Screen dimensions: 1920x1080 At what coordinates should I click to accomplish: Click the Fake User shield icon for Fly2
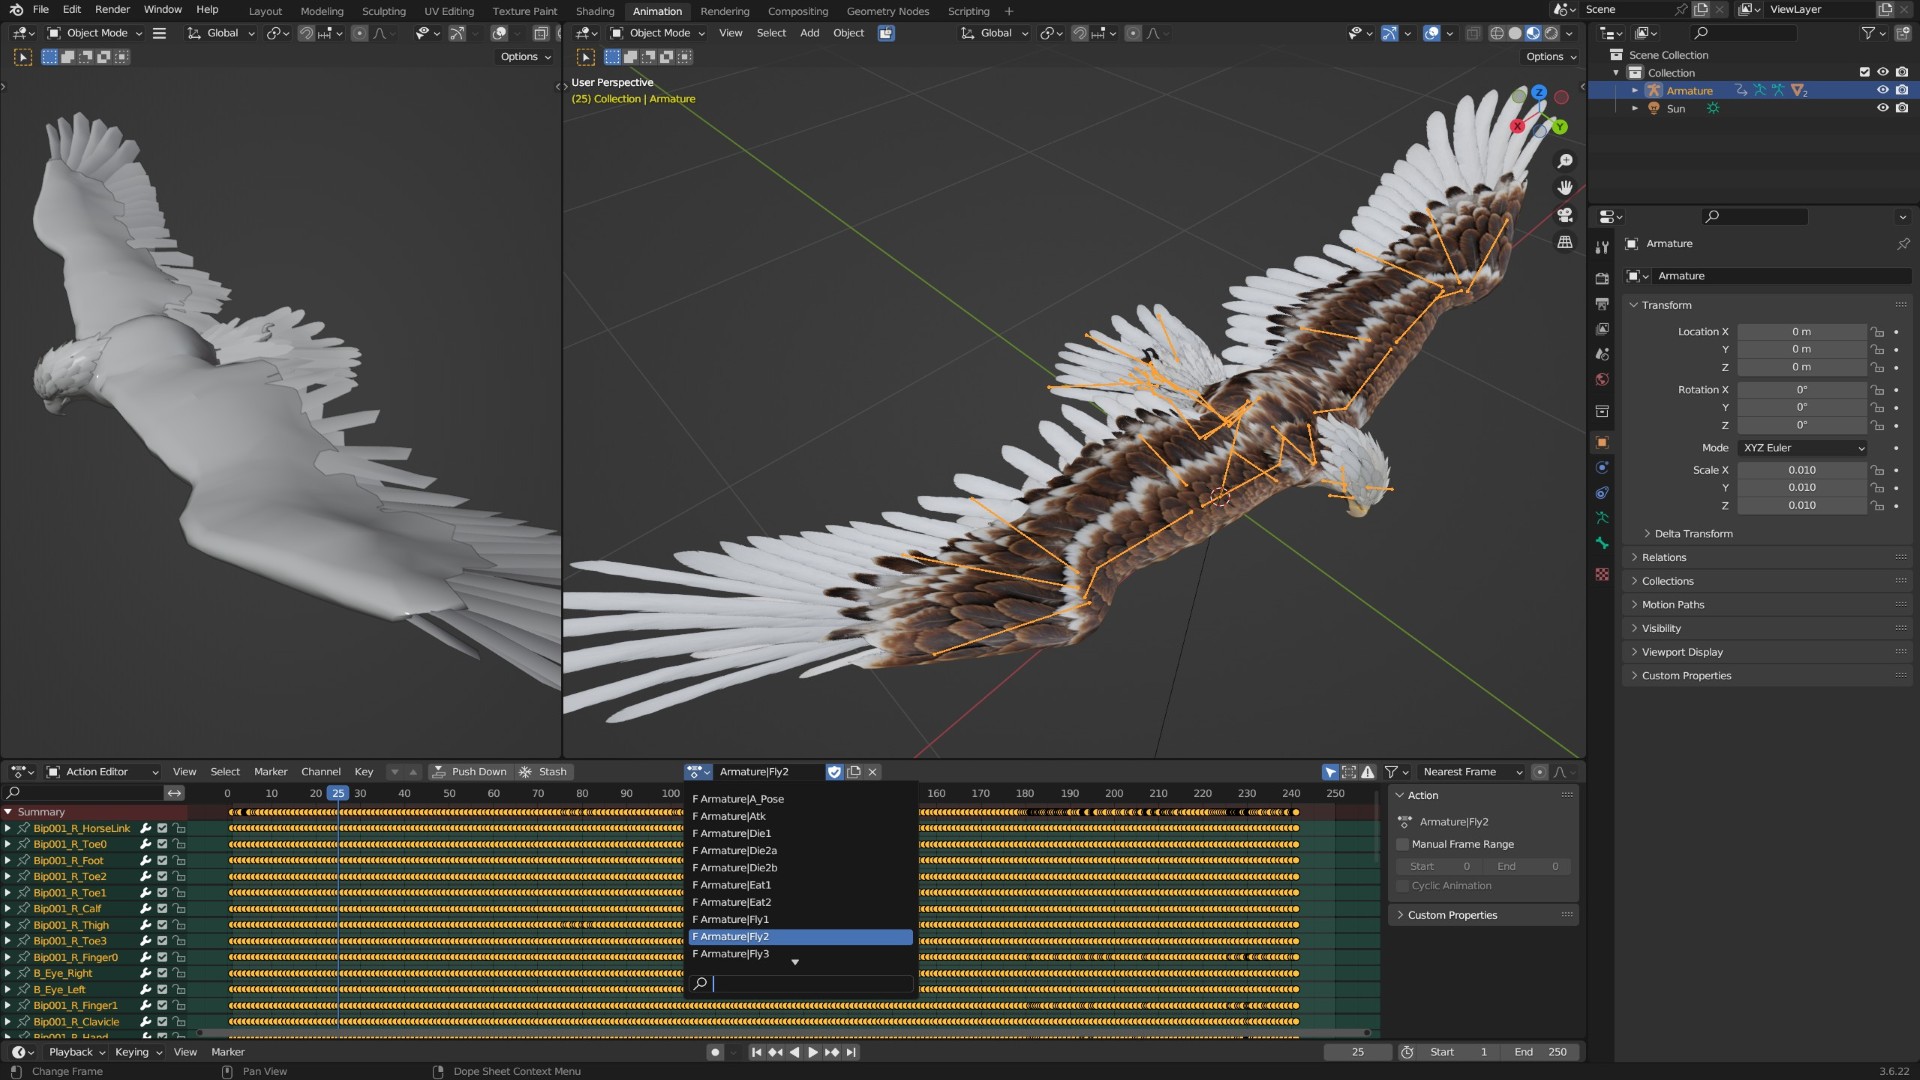[x=834, y=772]
